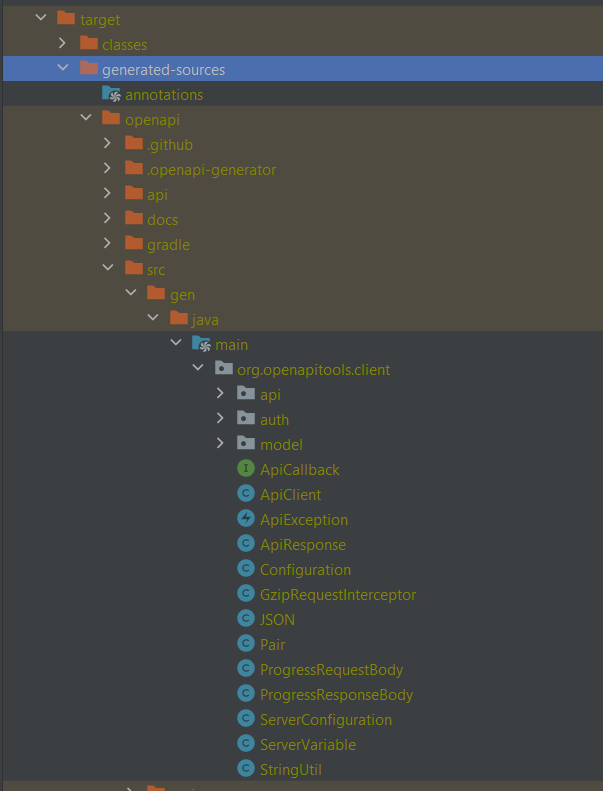
Task: Select ProgressRequestBody in the tree
Action: 331,669
